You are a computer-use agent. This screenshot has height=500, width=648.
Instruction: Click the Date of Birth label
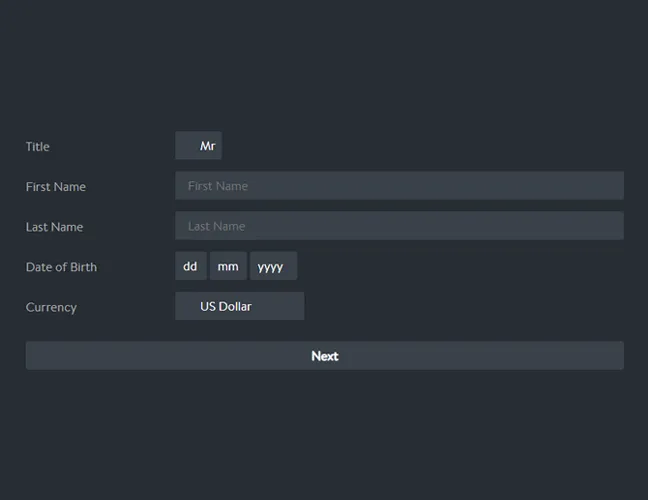coord(61,267)
